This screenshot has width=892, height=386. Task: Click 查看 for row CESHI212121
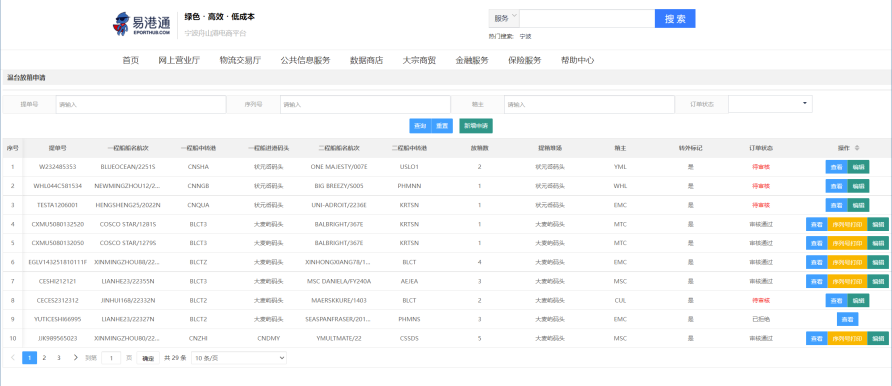[x=817, y=281]
